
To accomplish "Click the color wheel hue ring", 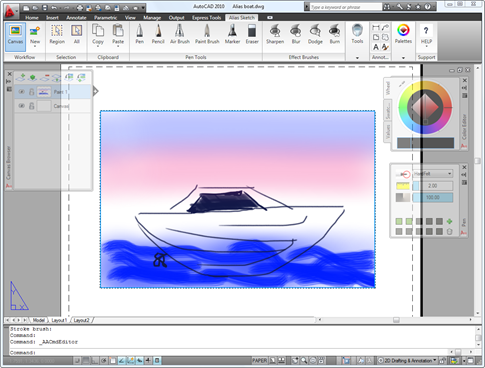I will pos(403,107).
